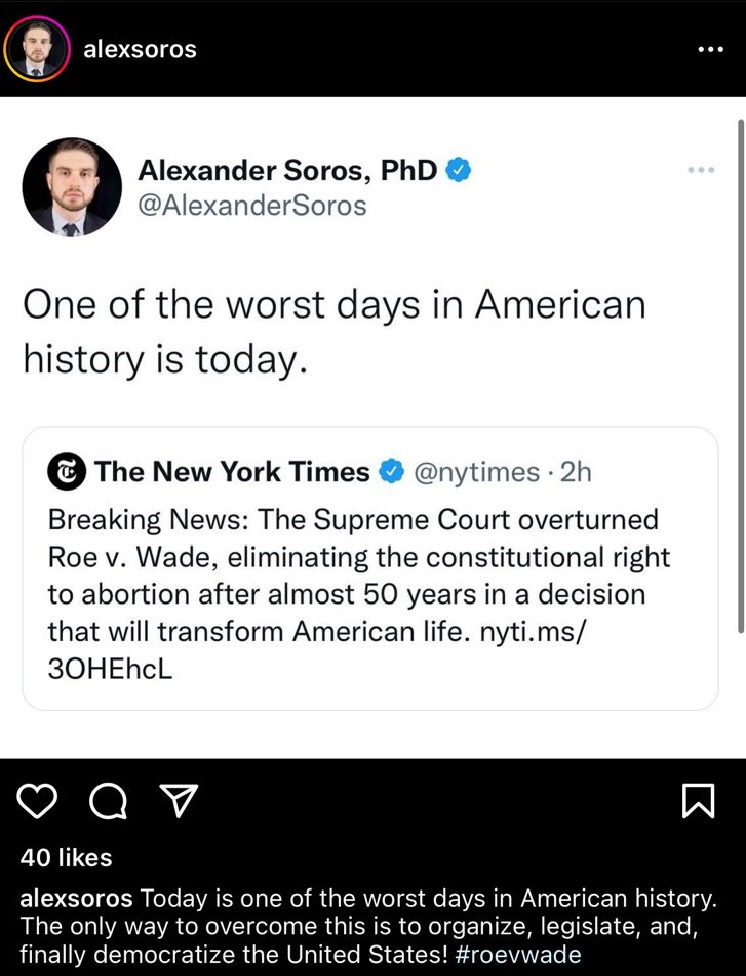Open the @AlexanderSoros Twitter handle
746x976 pixels.
click(x=252, y=206)
